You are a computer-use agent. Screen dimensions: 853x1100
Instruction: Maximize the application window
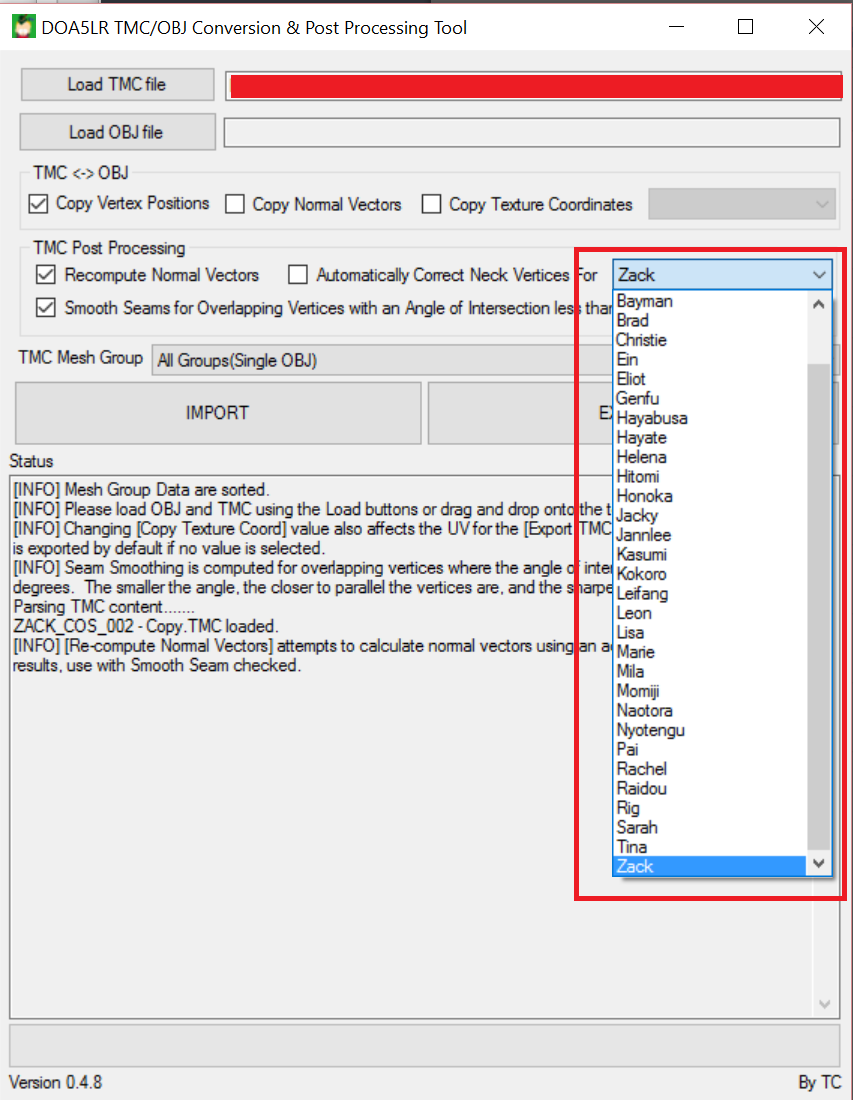pyautogui.click(x=745, y=28)
